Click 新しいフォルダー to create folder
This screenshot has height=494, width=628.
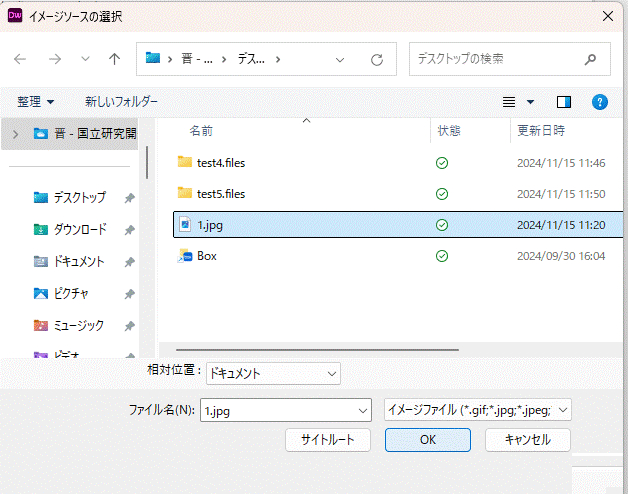[x=121, y=102]
